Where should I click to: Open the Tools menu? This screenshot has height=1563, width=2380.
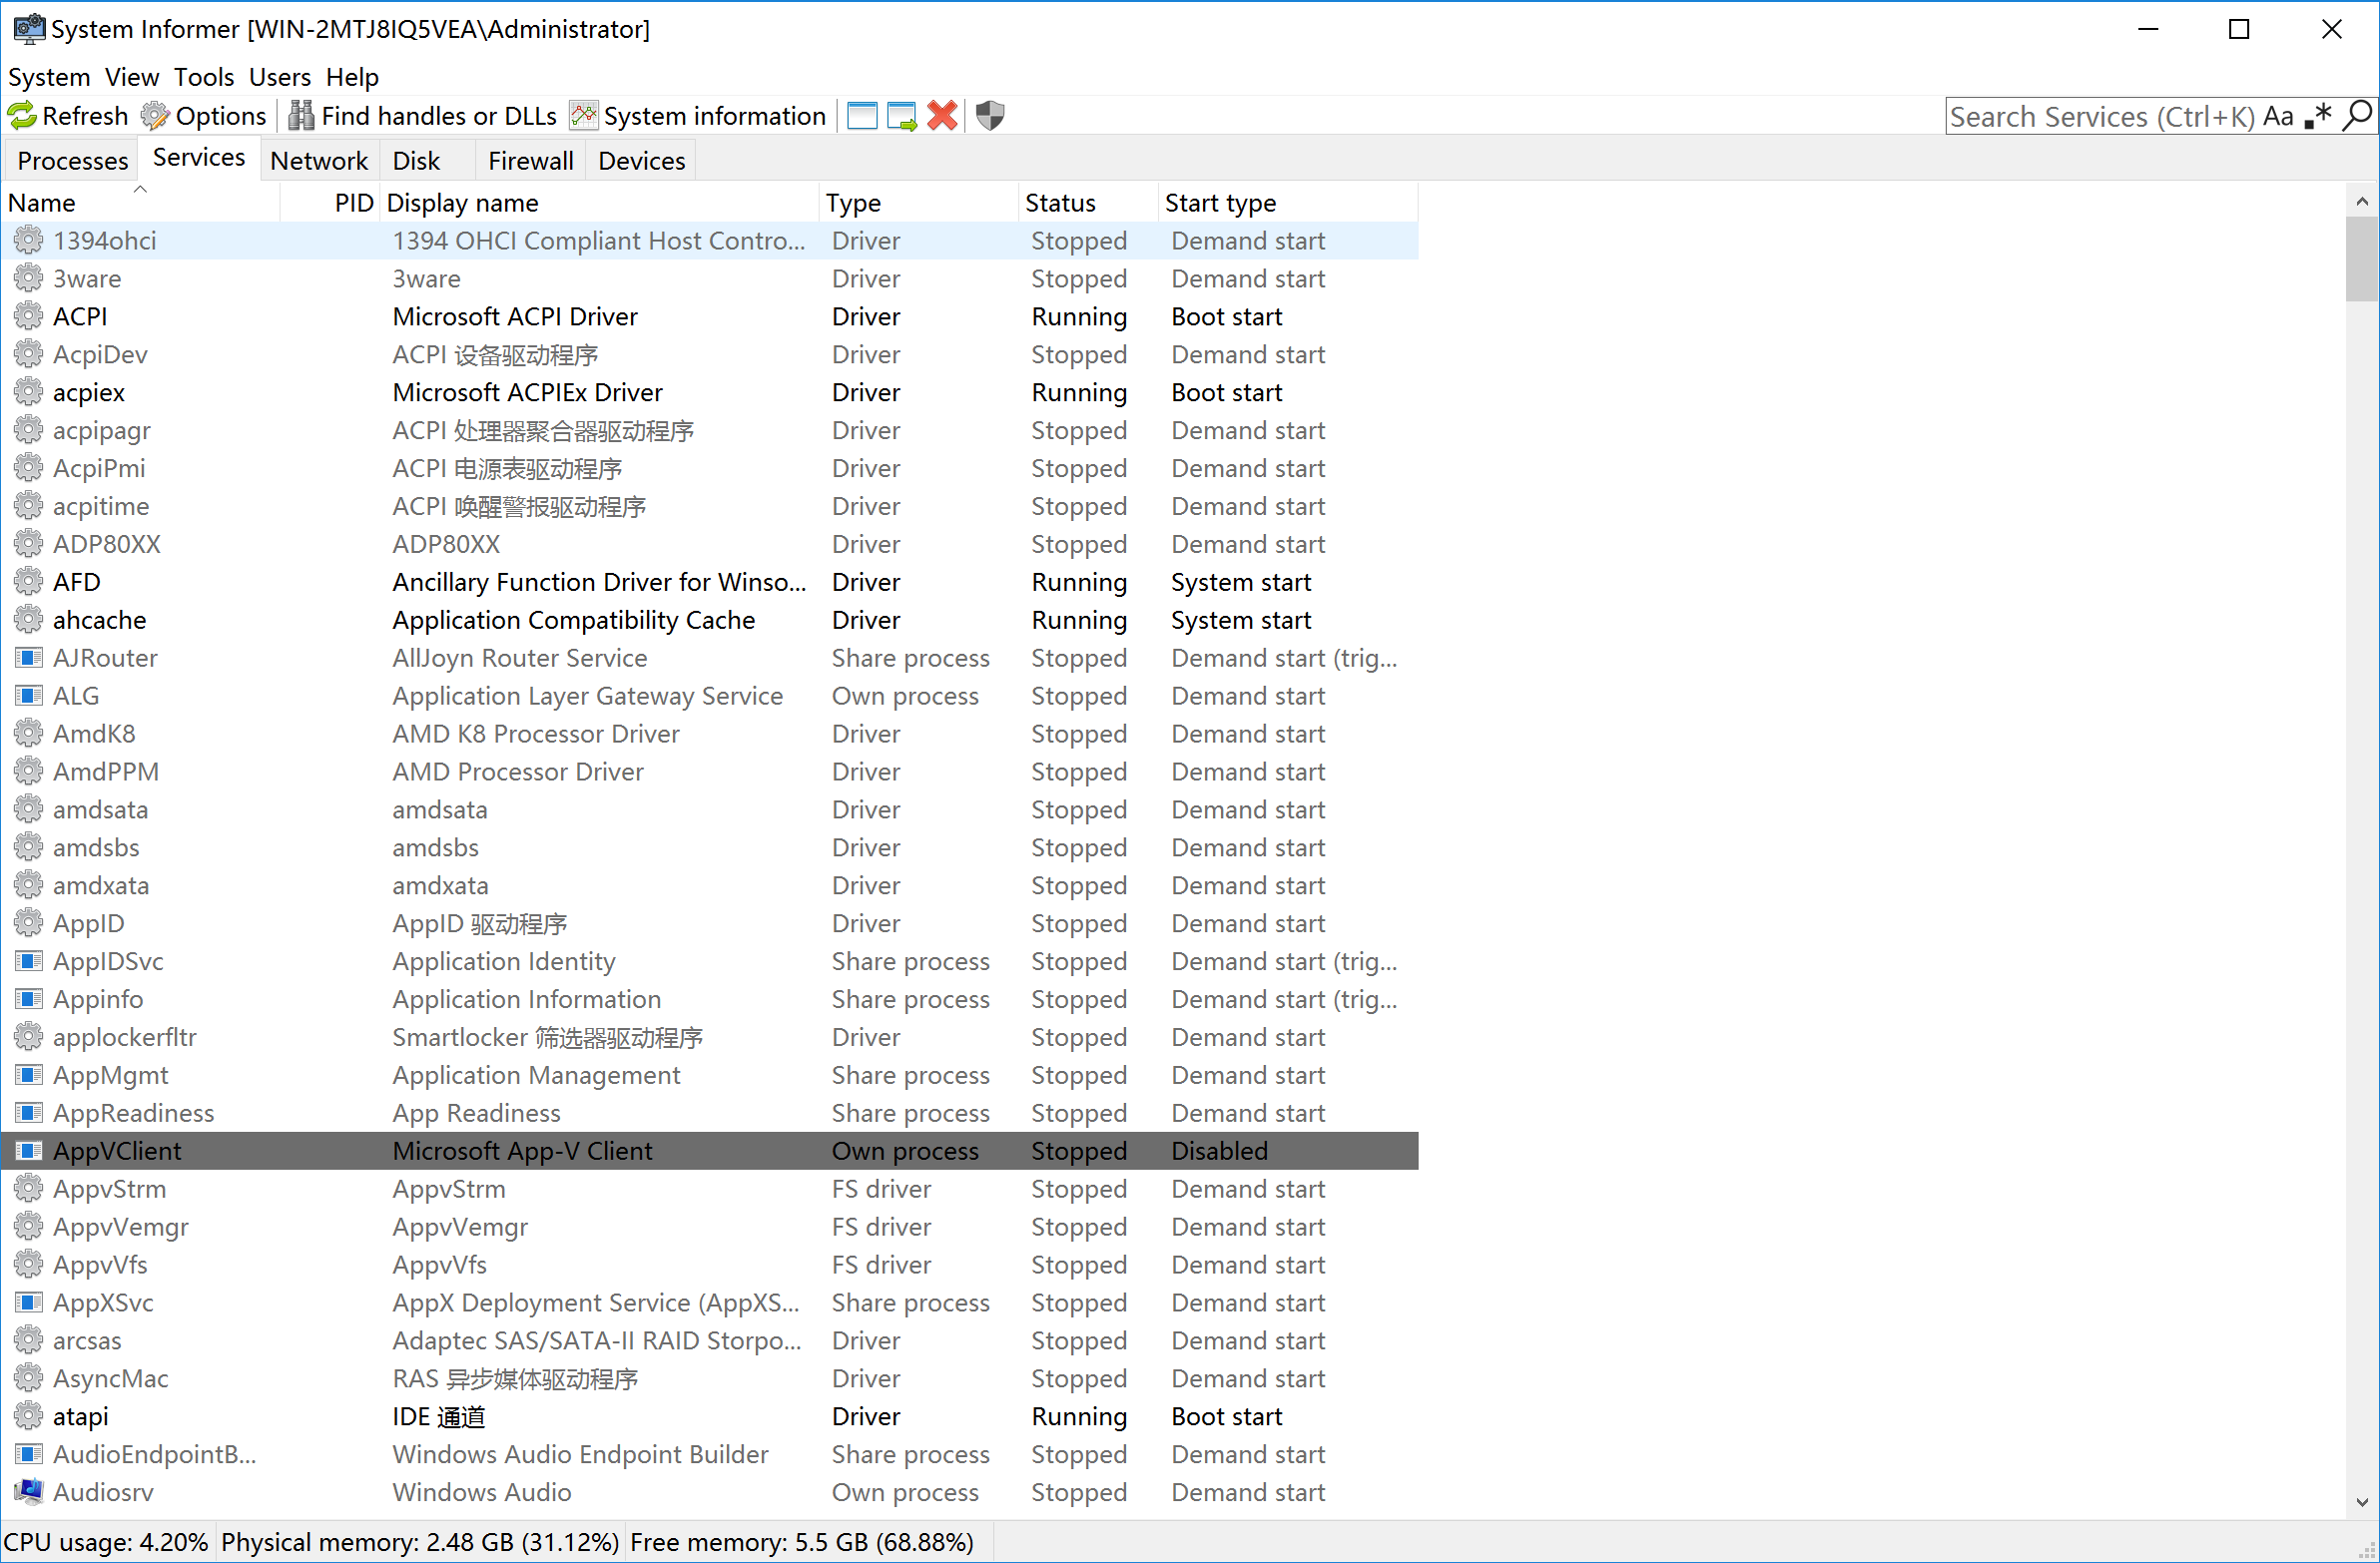[x=204, y=77]
